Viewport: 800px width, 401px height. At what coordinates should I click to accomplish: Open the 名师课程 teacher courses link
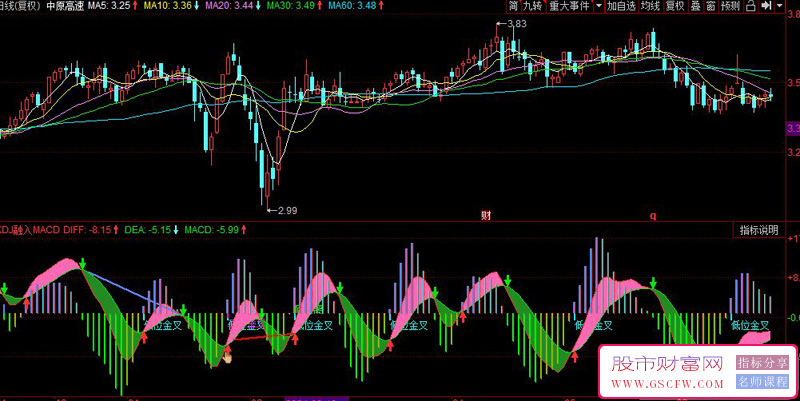pyautogui.click(x=762, y=382)
